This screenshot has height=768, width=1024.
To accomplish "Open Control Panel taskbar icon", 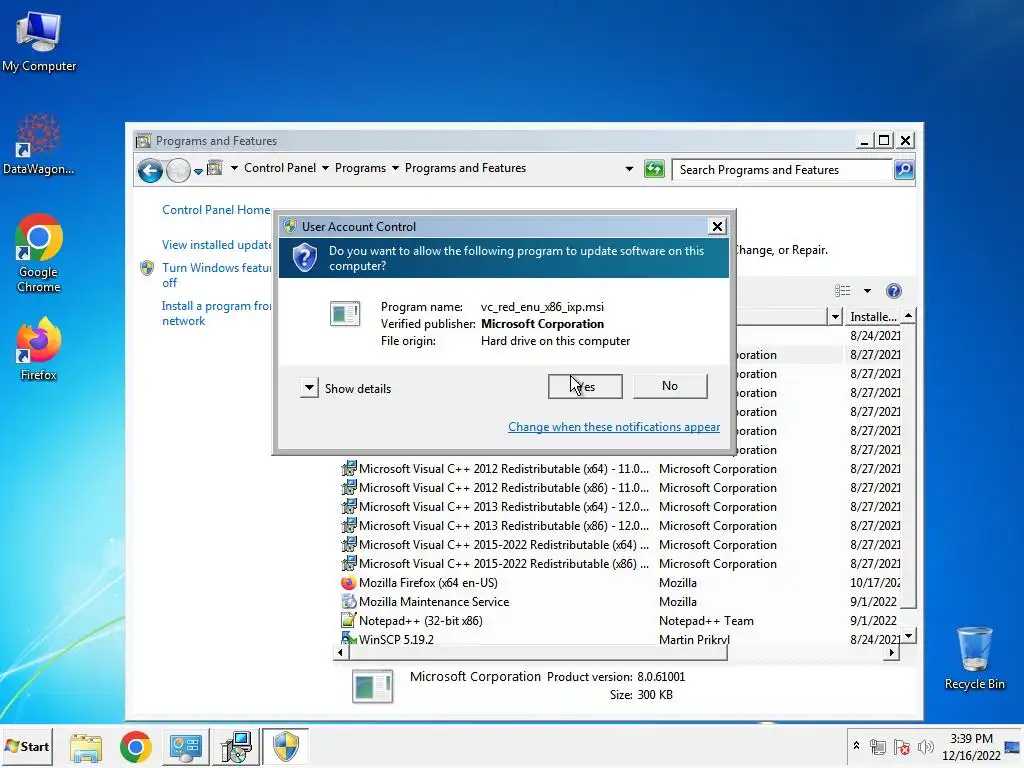I will click(x=185, y=747).
